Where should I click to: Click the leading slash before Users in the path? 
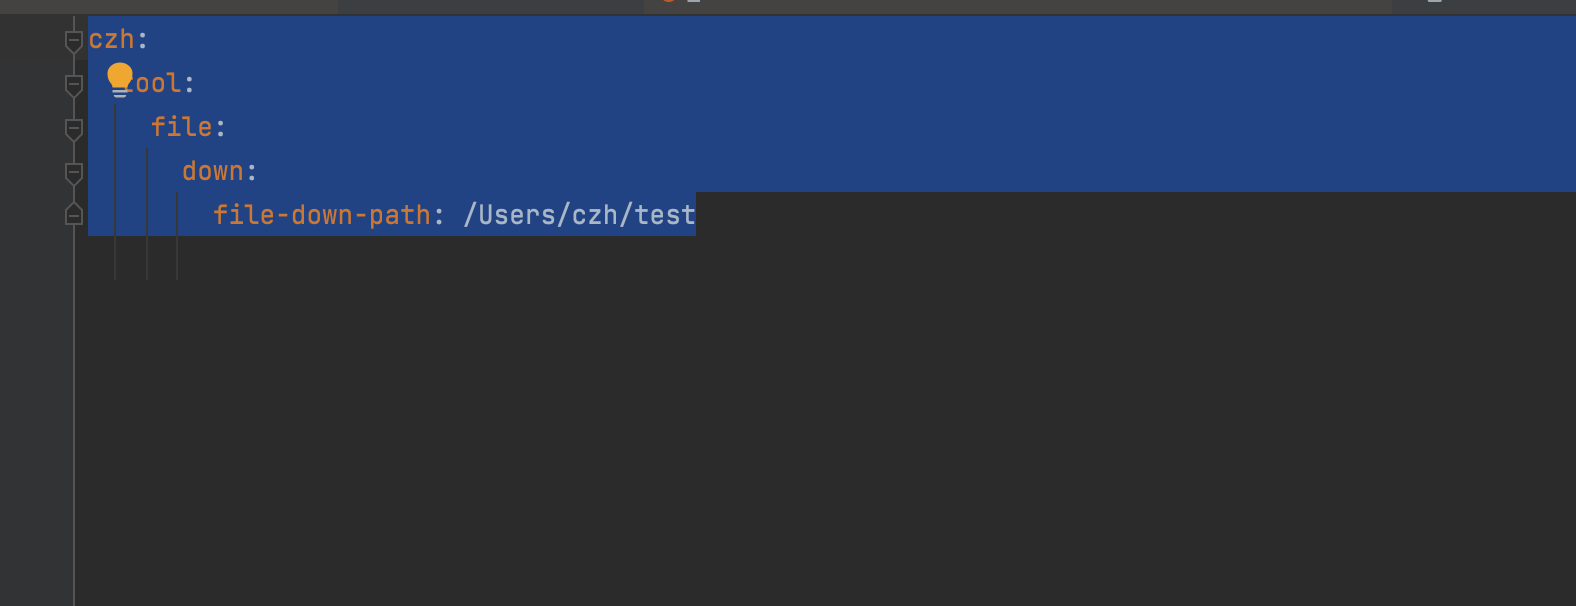pos(471,216)
